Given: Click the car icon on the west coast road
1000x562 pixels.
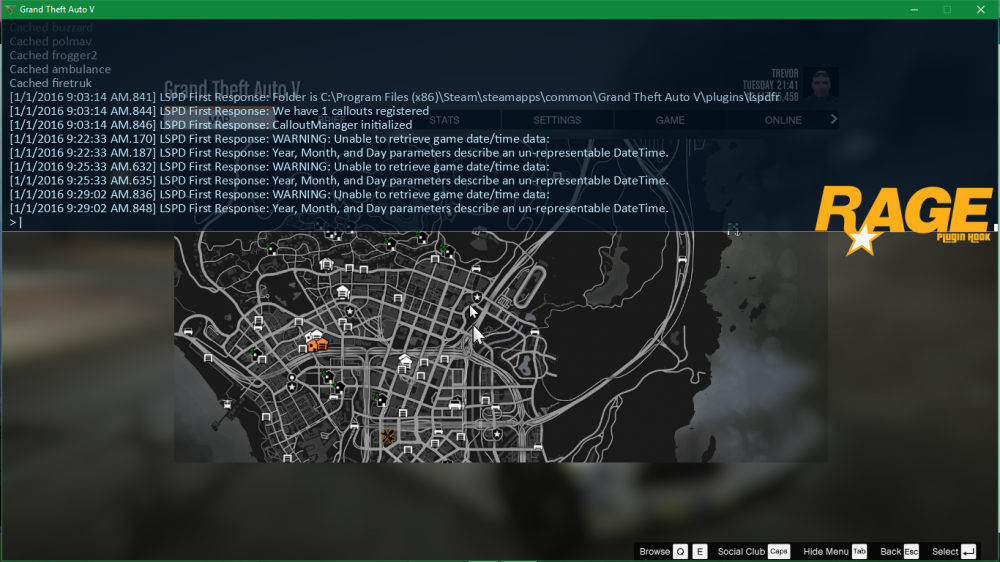Looking at the screenshot, I should [x=189, y=331].
